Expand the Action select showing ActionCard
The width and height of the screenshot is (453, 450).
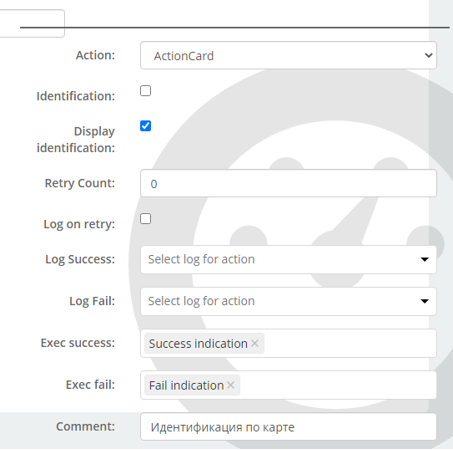(x=288, y=55)
